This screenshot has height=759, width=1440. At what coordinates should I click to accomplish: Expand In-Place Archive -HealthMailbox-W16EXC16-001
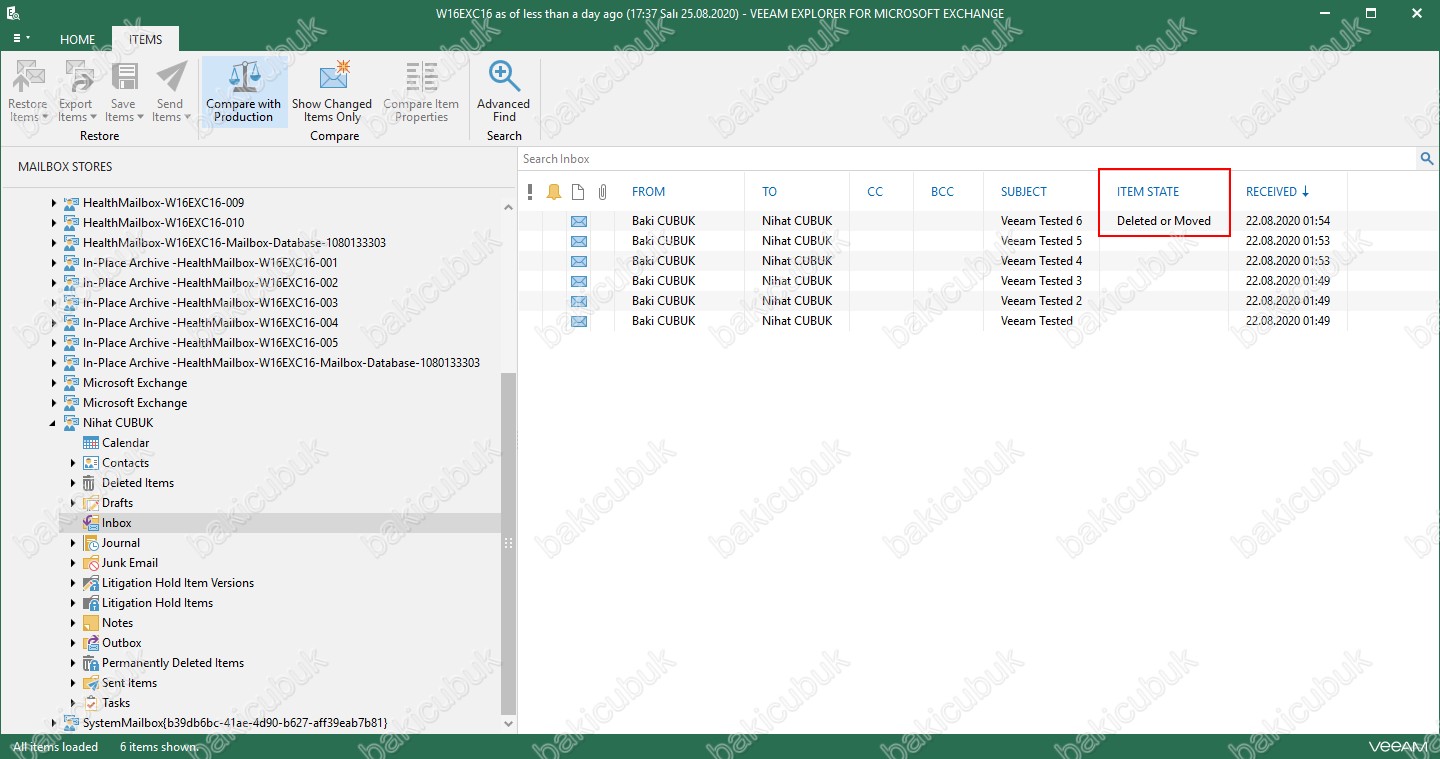(54, 263)
